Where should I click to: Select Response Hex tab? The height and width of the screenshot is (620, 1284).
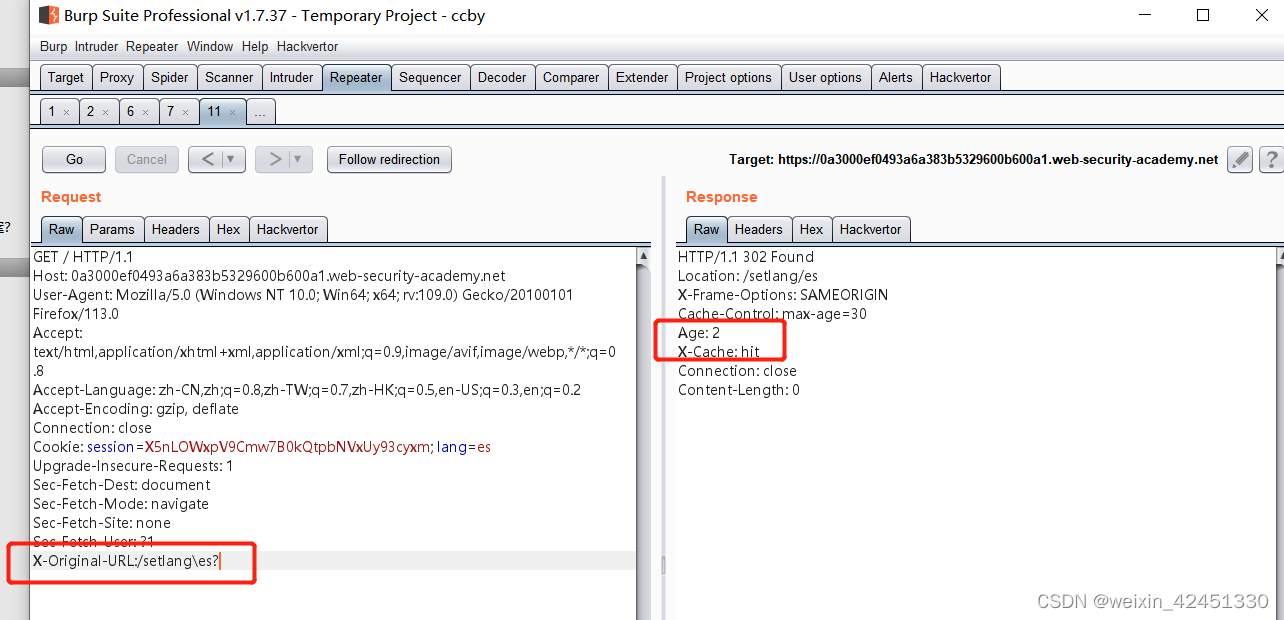tap(811, 229)
